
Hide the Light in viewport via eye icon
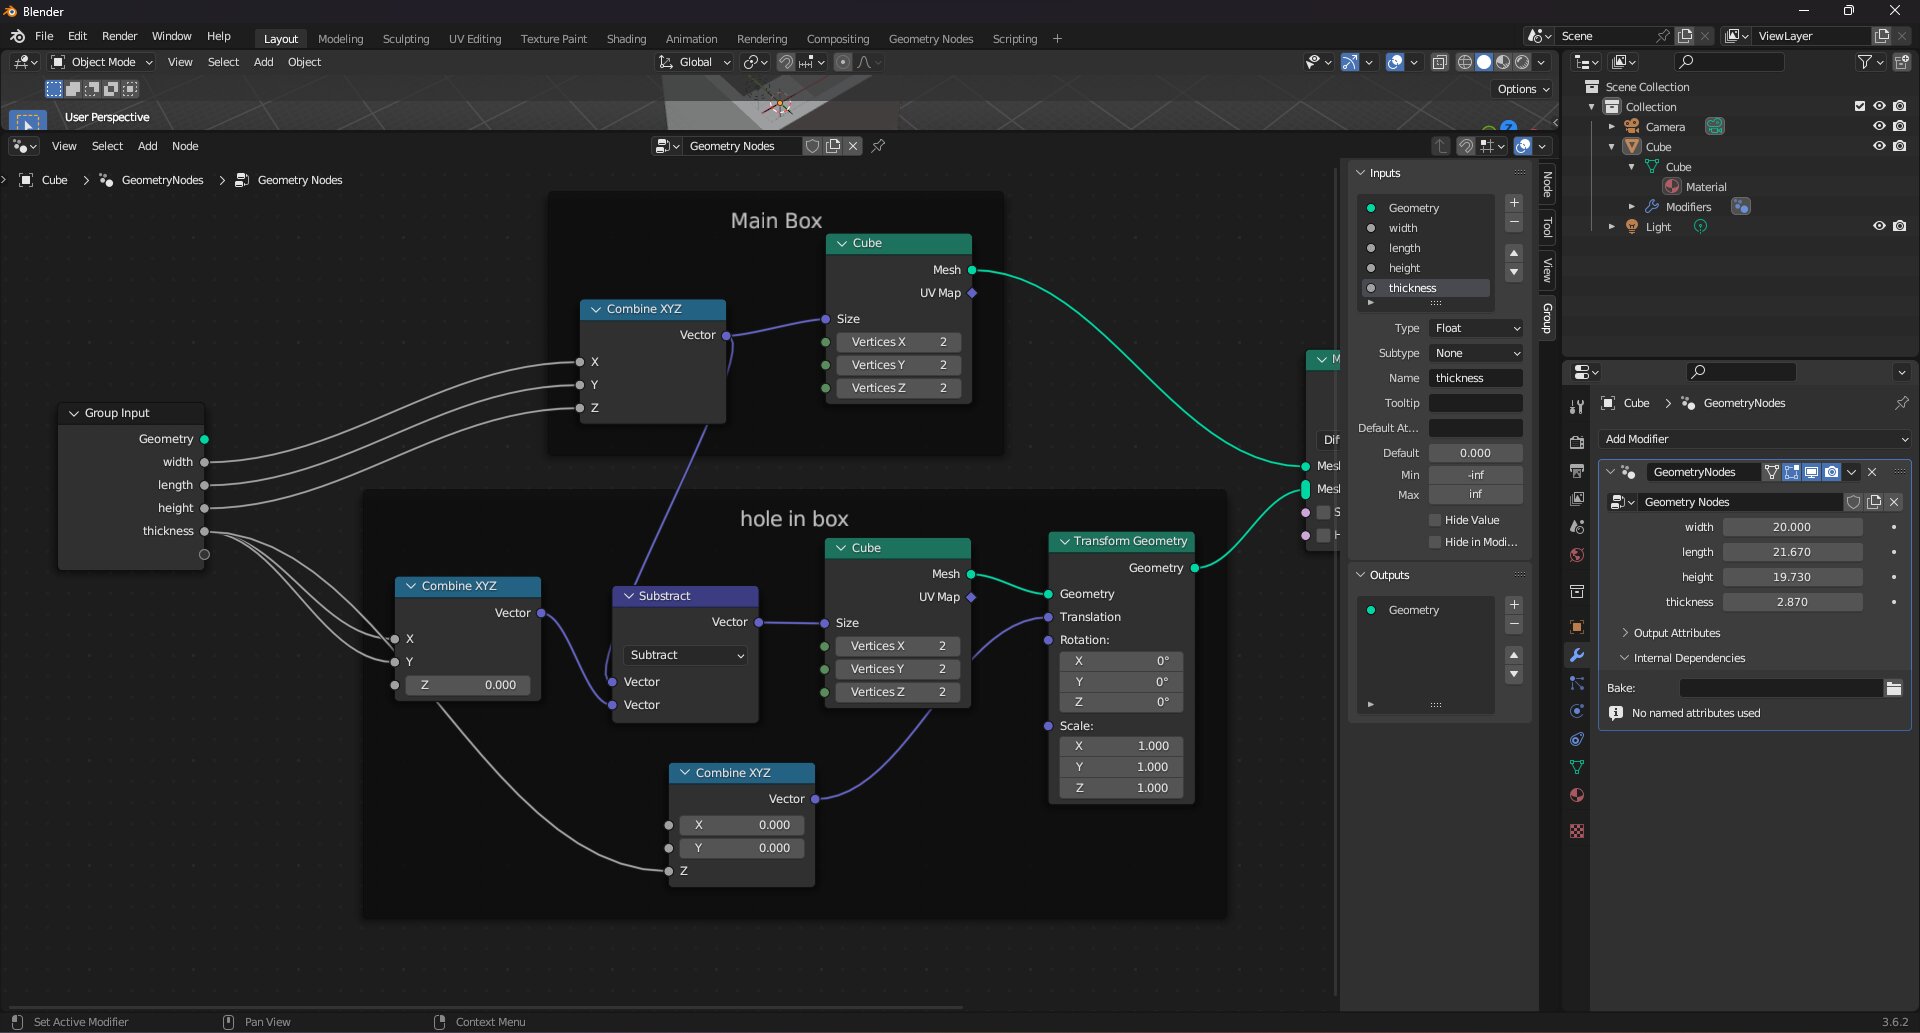click(x=1879, y=226)
